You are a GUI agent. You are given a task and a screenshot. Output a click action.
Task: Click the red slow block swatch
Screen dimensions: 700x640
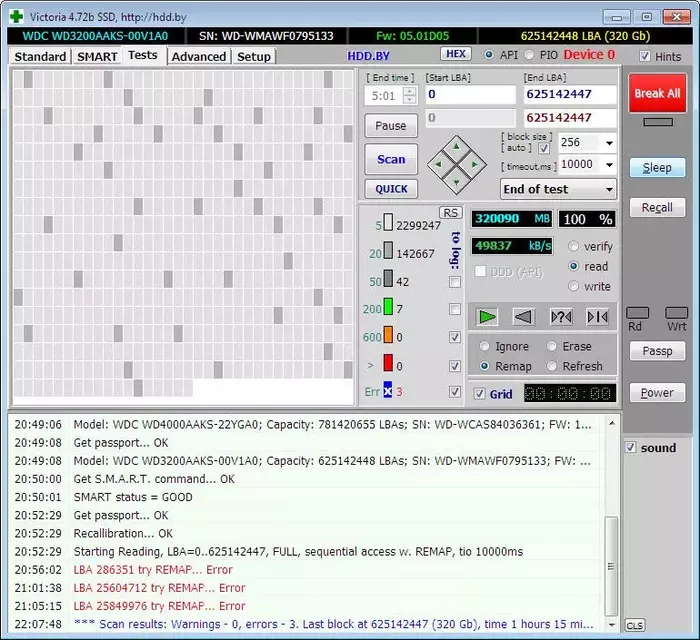pos(388,363)
